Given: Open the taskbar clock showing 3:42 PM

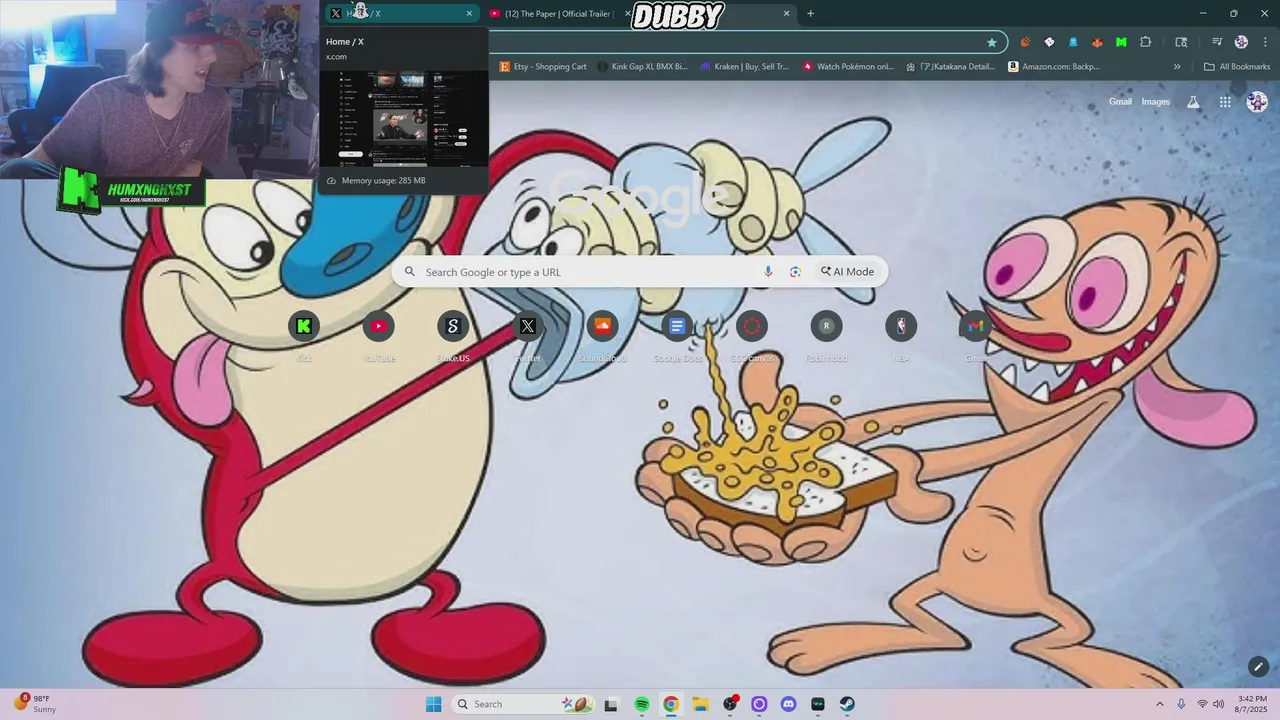Looking at the screenshot, I should tap(1252, 704).
